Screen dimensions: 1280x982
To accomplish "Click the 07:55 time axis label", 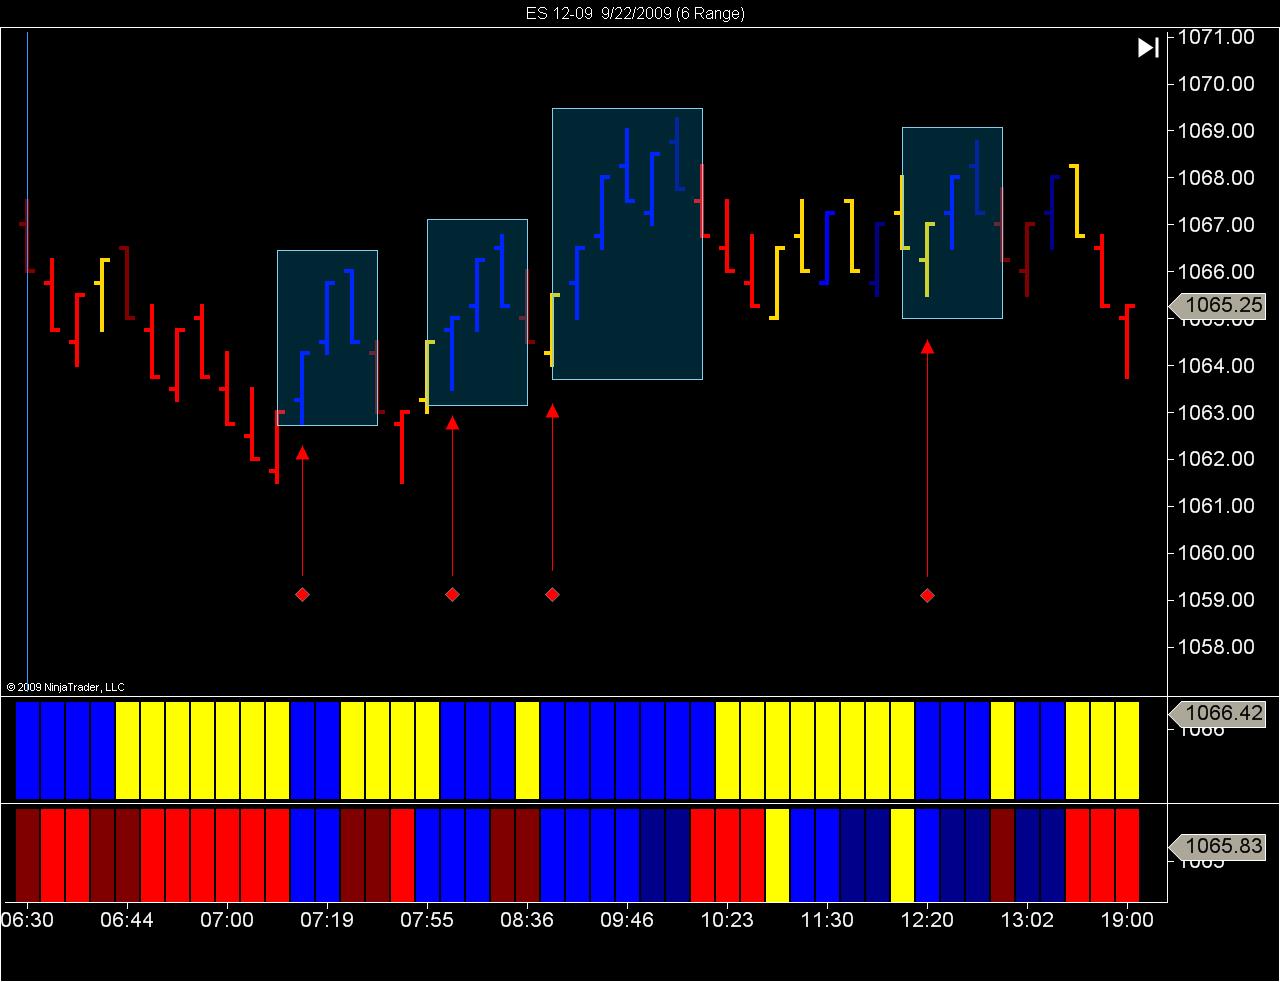I will tap(427, 920).
